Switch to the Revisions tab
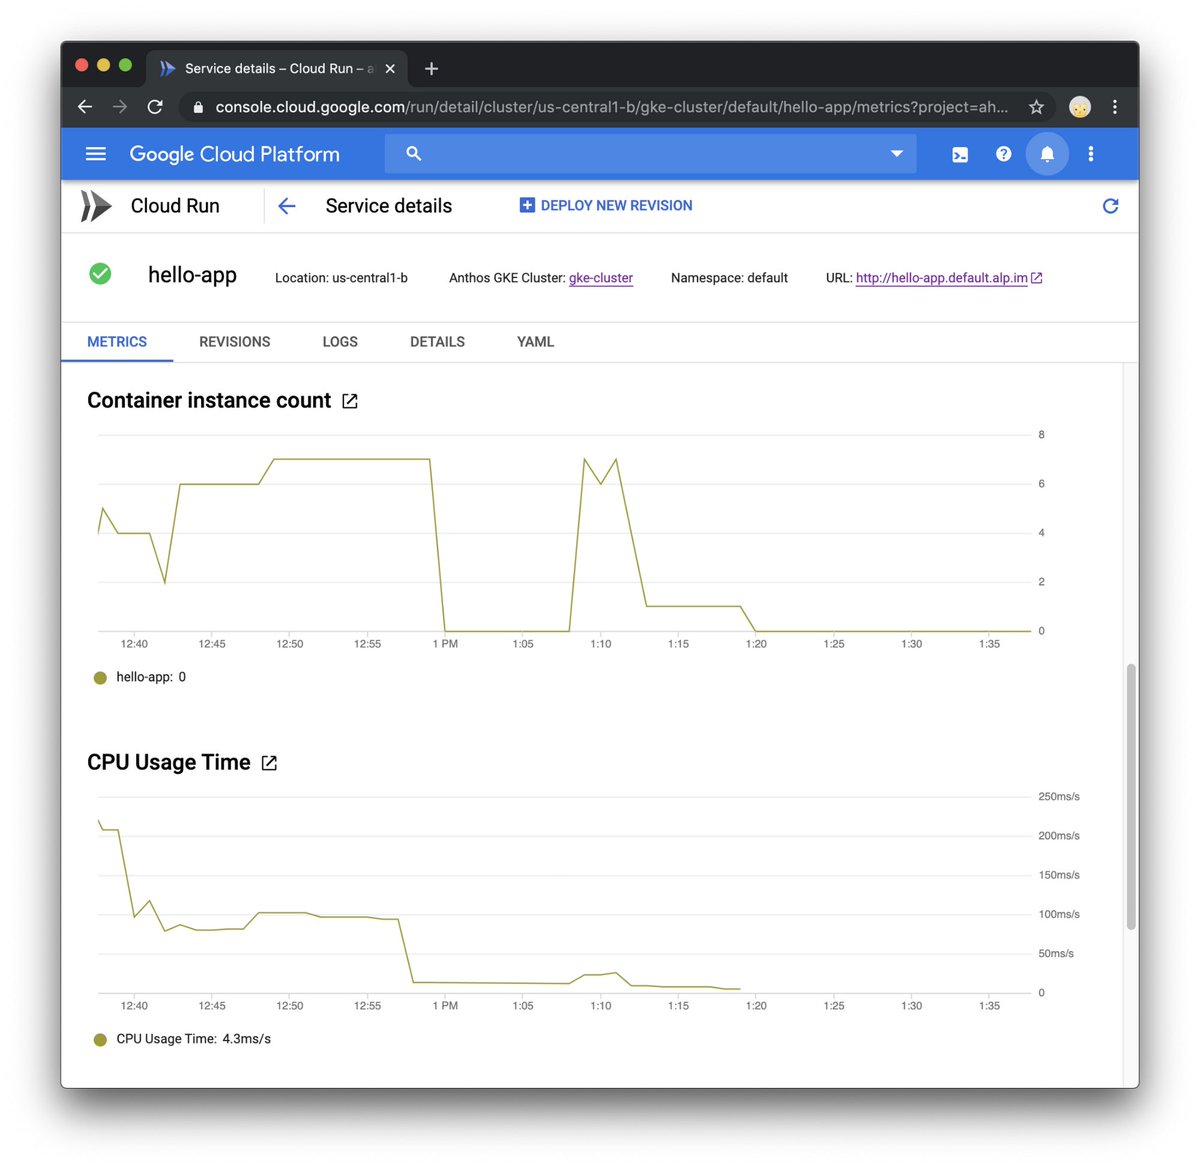1200x1169 pixels. point(235,342)
